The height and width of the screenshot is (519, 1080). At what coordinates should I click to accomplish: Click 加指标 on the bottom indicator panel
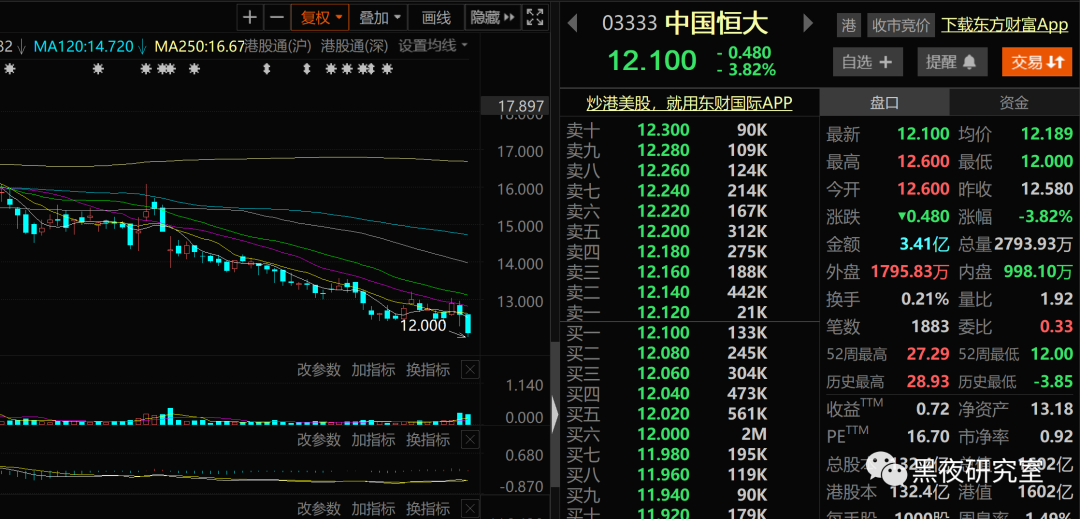pos(373,509)
